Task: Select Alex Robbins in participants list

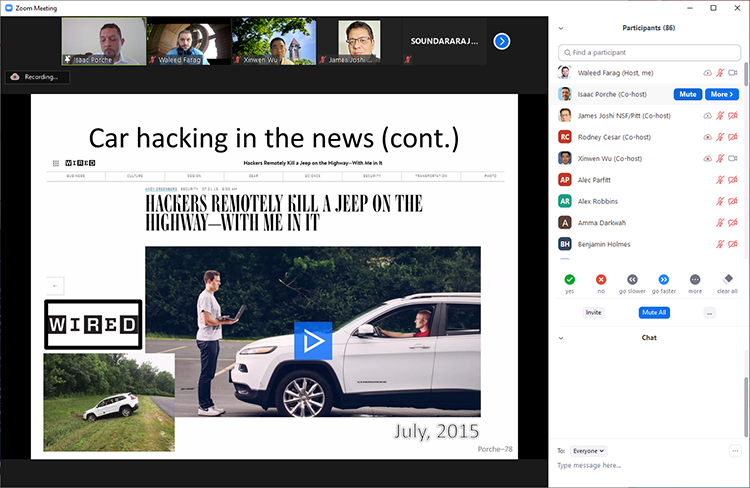Action: [648, 201]
